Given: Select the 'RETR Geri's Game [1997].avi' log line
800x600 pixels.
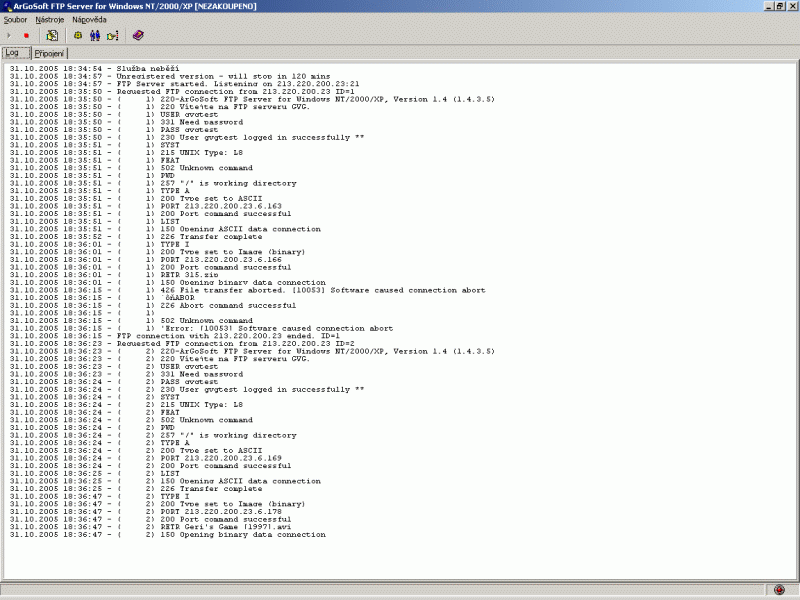Looking at the screenshot, I should (x=150, y=527).
